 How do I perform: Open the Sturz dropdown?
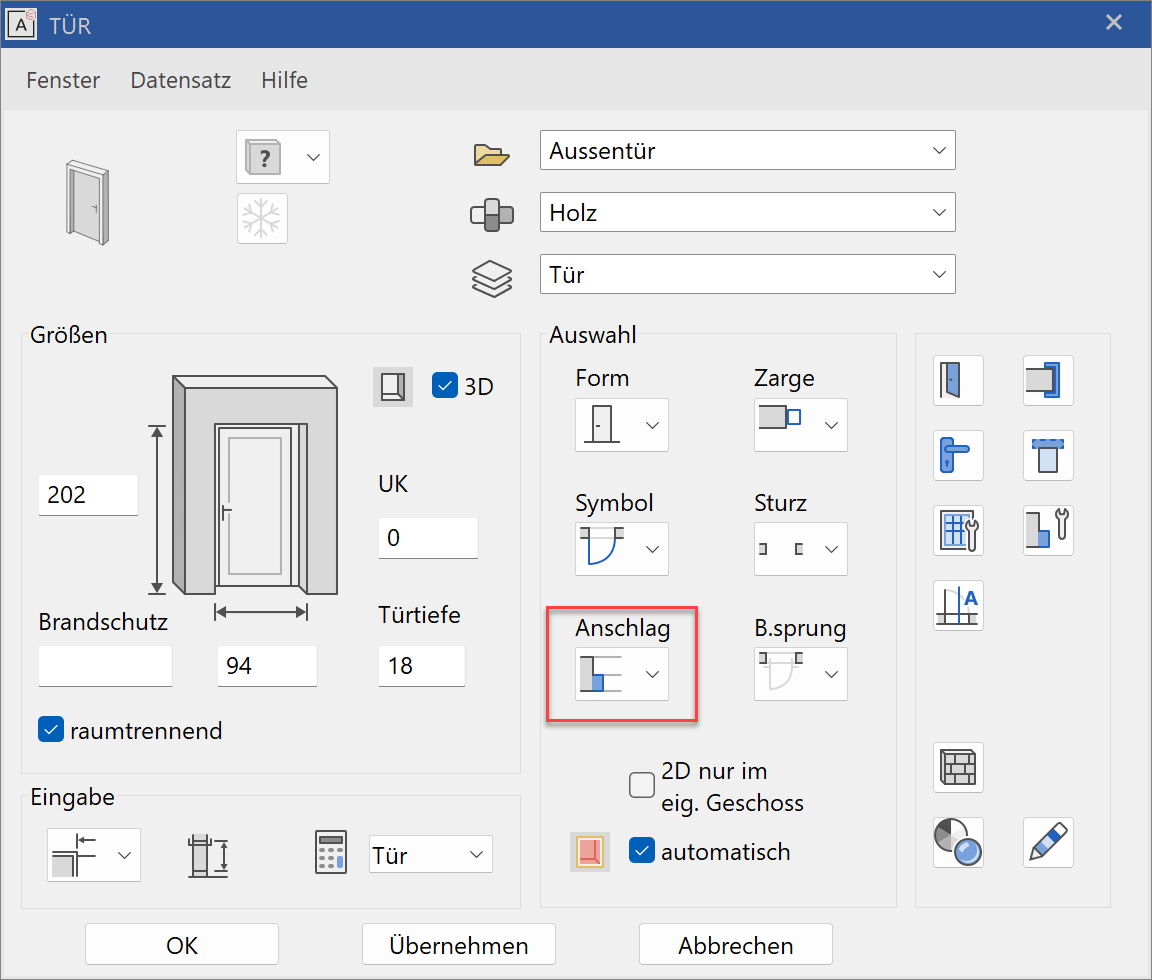click(x=800, y=549)
